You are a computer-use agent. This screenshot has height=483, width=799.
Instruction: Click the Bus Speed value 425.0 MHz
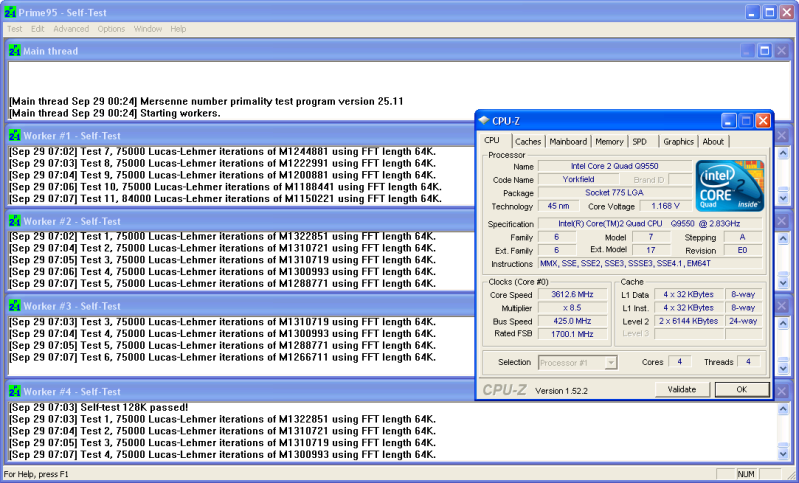[x=573, y=321]
